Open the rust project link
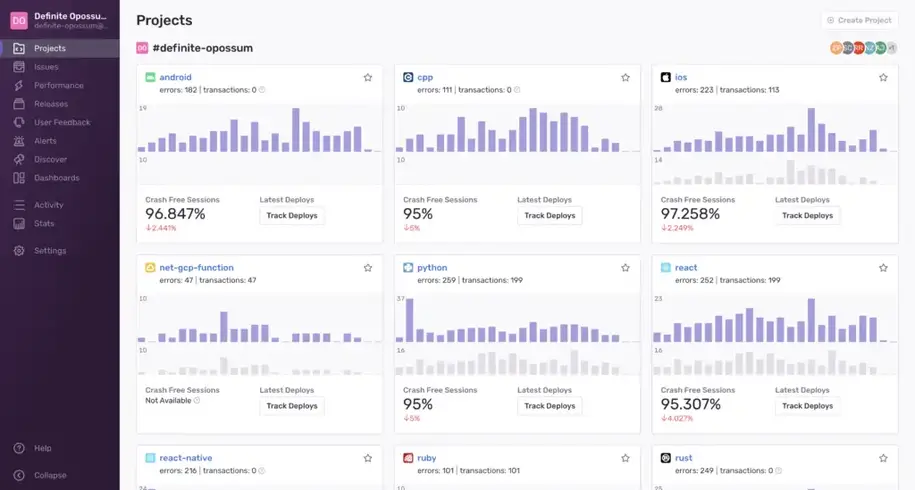915x490 pixels. [x=683, y=458]
